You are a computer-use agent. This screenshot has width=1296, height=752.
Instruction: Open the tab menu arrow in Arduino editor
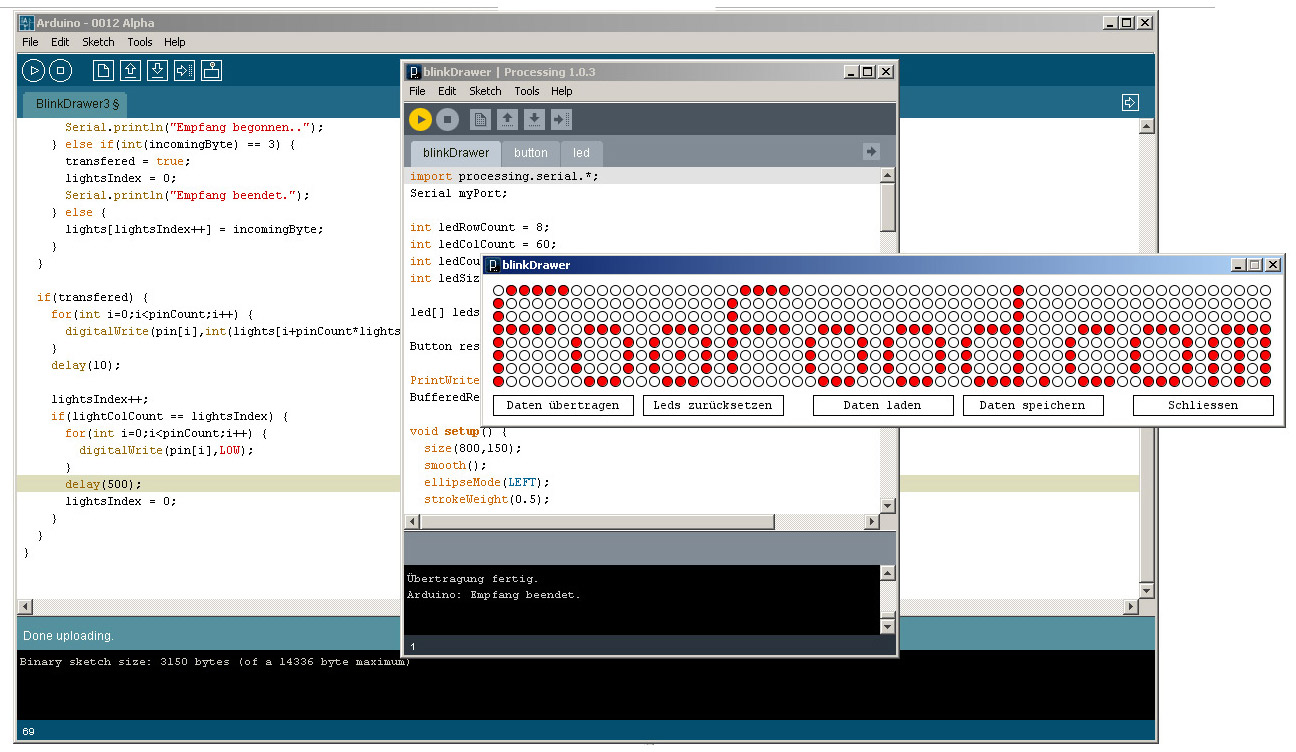pos(1130,103)
